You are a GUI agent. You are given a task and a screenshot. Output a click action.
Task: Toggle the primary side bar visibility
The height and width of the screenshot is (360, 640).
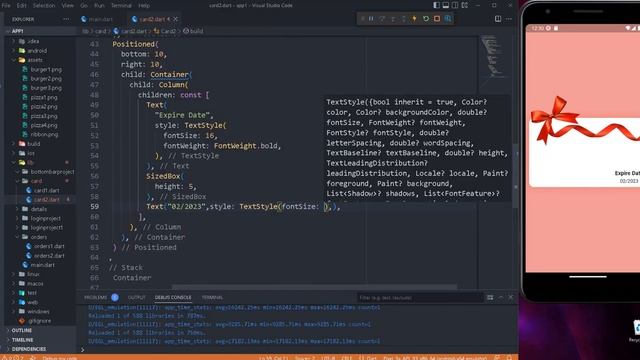(436, 5)
